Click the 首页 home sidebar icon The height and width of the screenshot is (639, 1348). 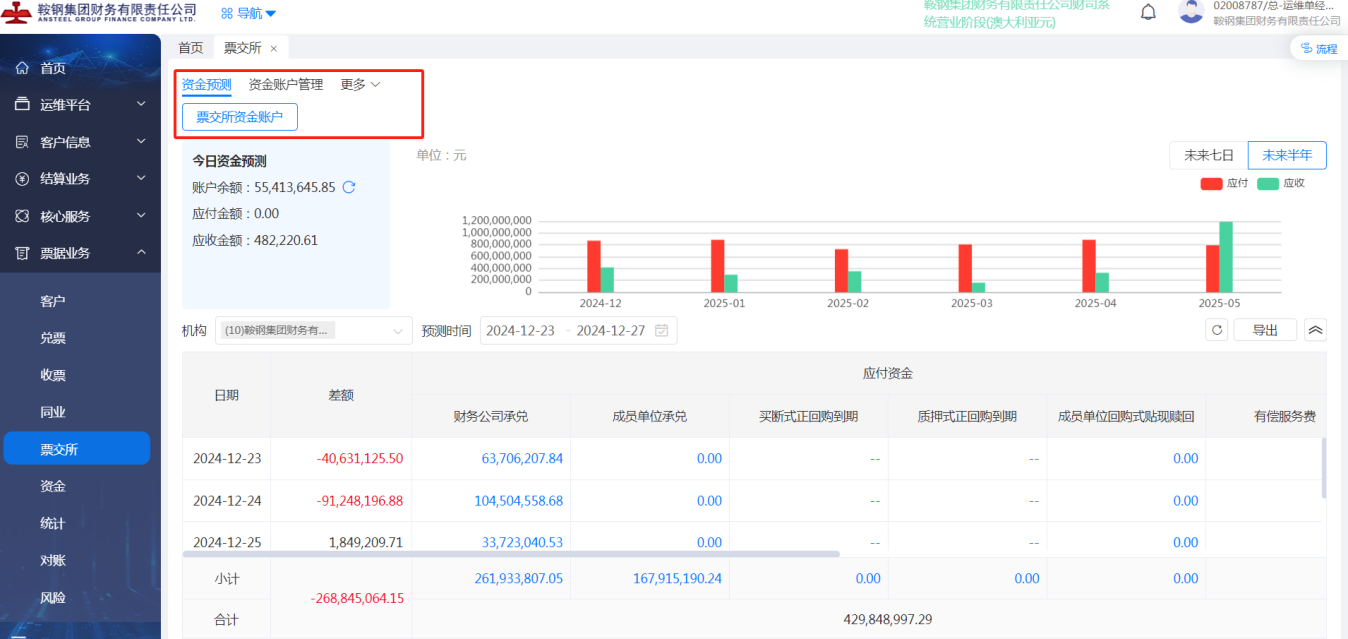click(x=22, y=68)
